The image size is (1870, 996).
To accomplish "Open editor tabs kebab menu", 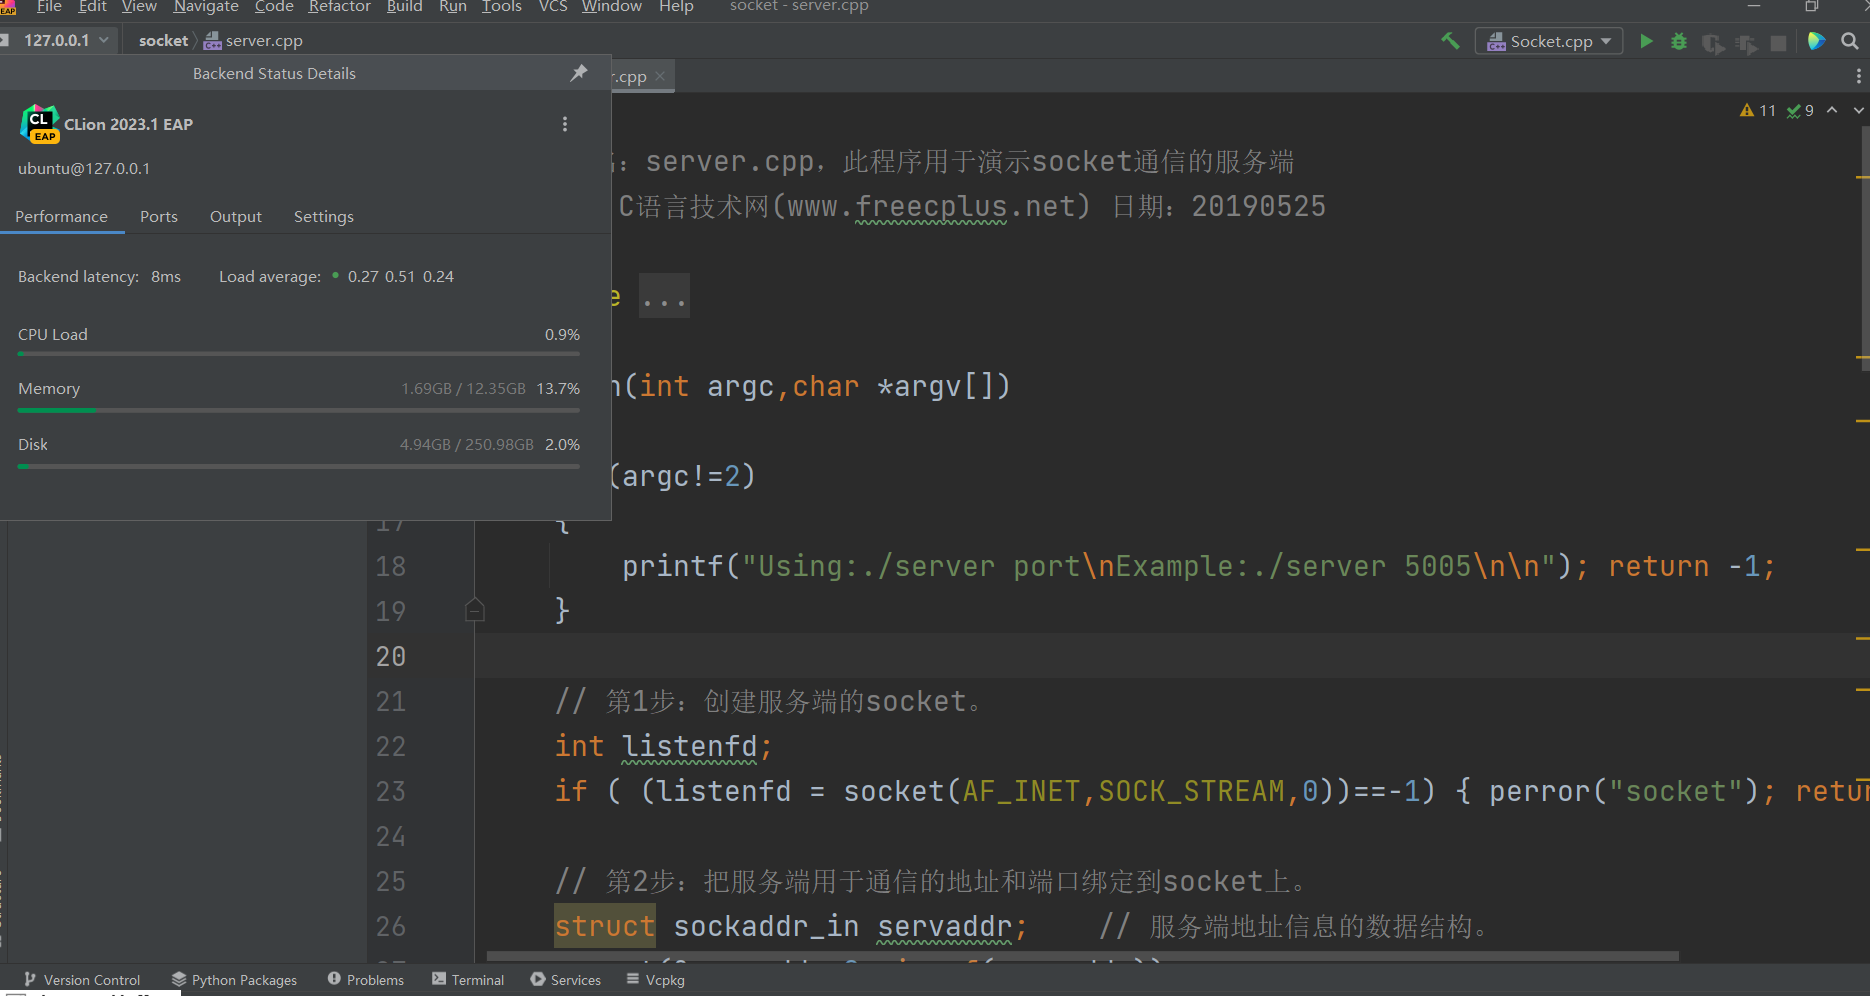I will click(x=1858, y=76).
